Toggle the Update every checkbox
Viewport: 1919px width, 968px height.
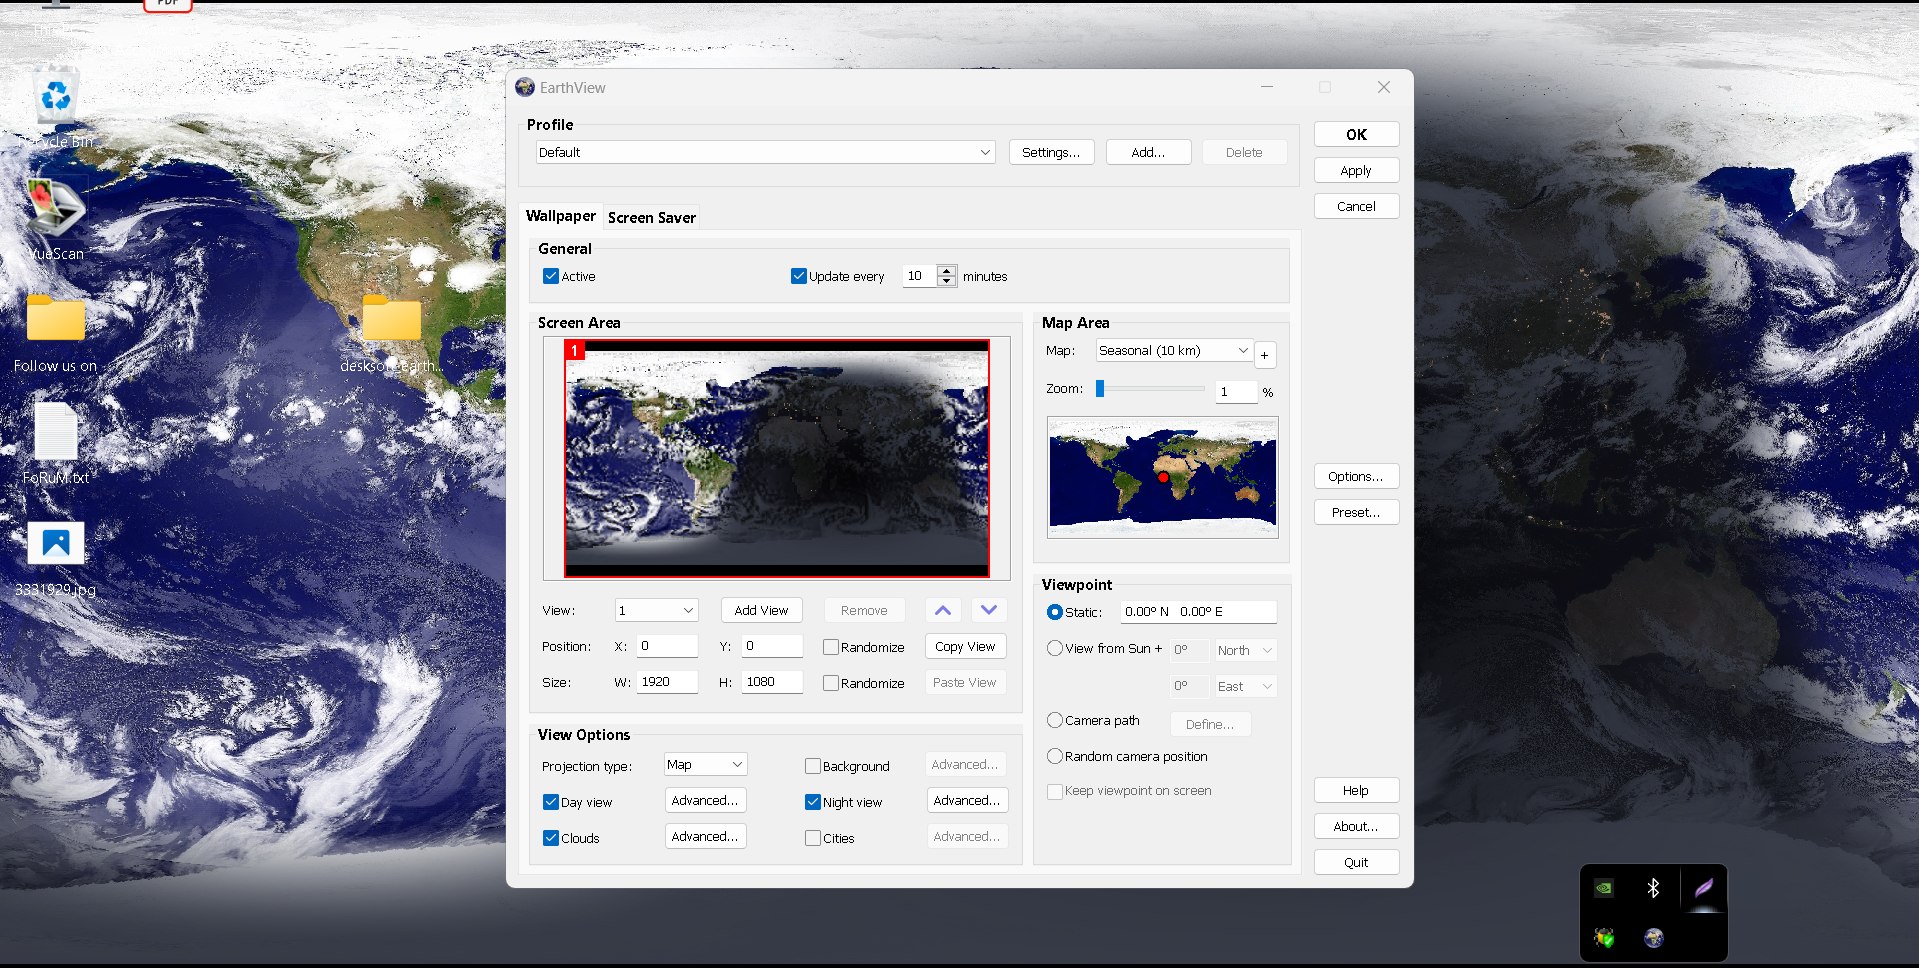[799, 276]
